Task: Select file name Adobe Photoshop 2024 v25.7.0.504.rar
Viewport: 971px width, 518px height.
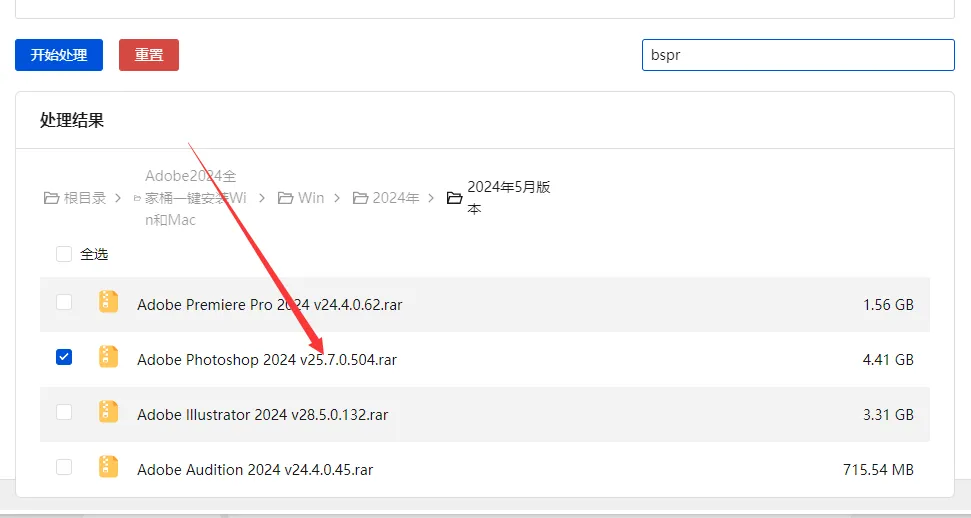Action: 267,360
